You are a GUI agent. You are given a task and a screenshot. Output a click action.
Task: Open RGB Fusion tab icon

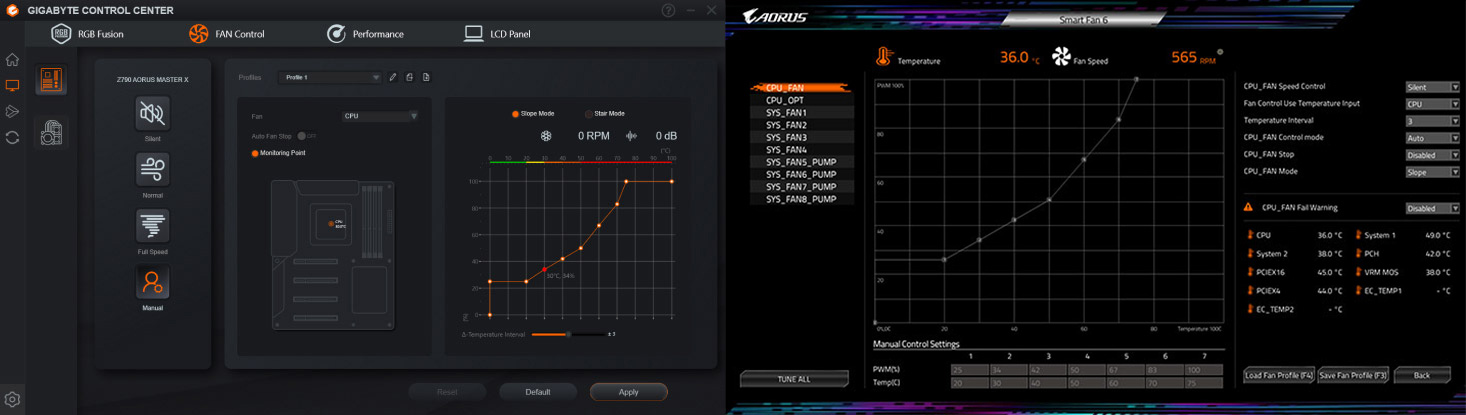tap(61, 33)
